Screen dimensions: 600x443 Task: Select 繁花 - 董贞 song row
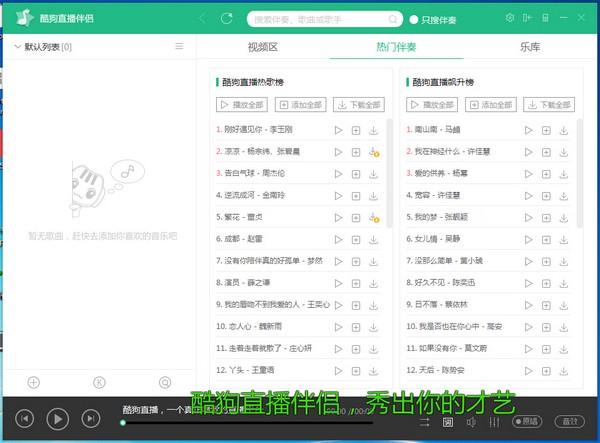coord(298,217)
